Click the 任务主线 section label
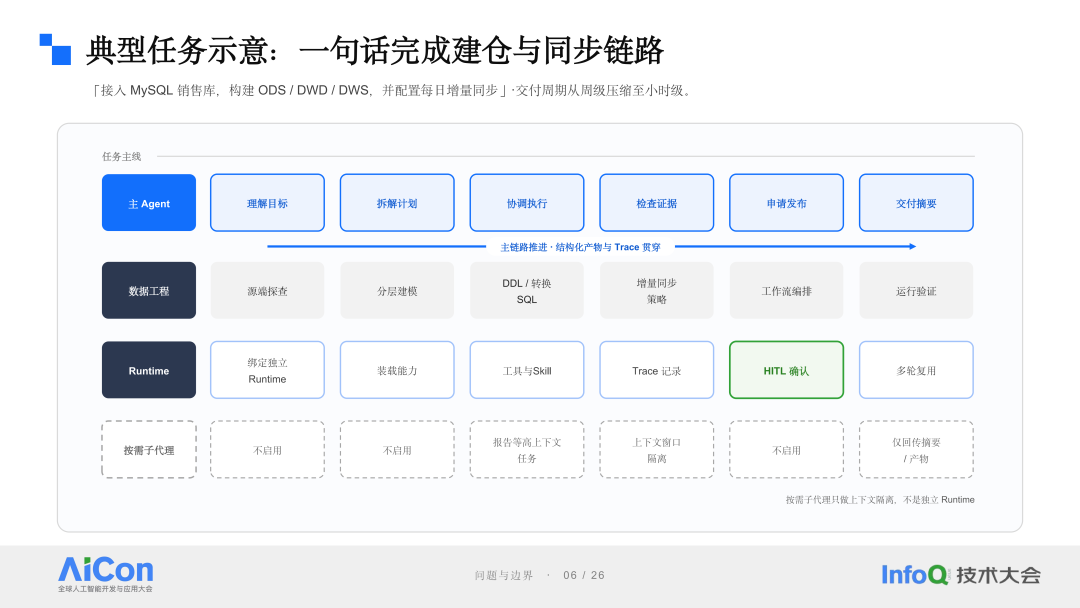Screen dimensions: 1080x608 tap(121, 156)
